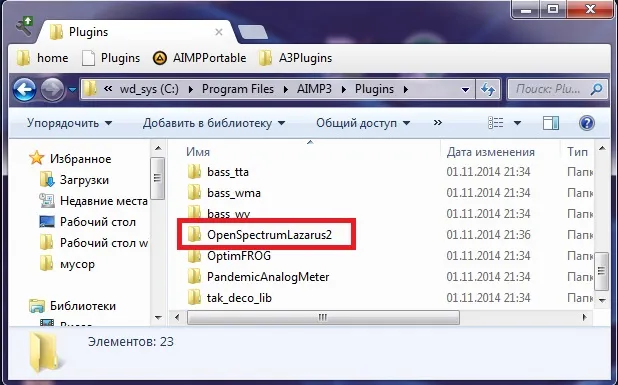Viewport: 618px width, 385px height.
Task: Change view with the view mode icon
Action: (495, 123)
